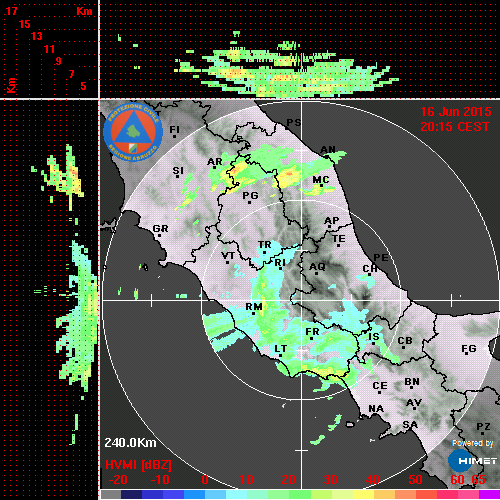This screenshot has width=500, height=500.
Task: Select the FI city marker label
Action: (x=174, y=129)
